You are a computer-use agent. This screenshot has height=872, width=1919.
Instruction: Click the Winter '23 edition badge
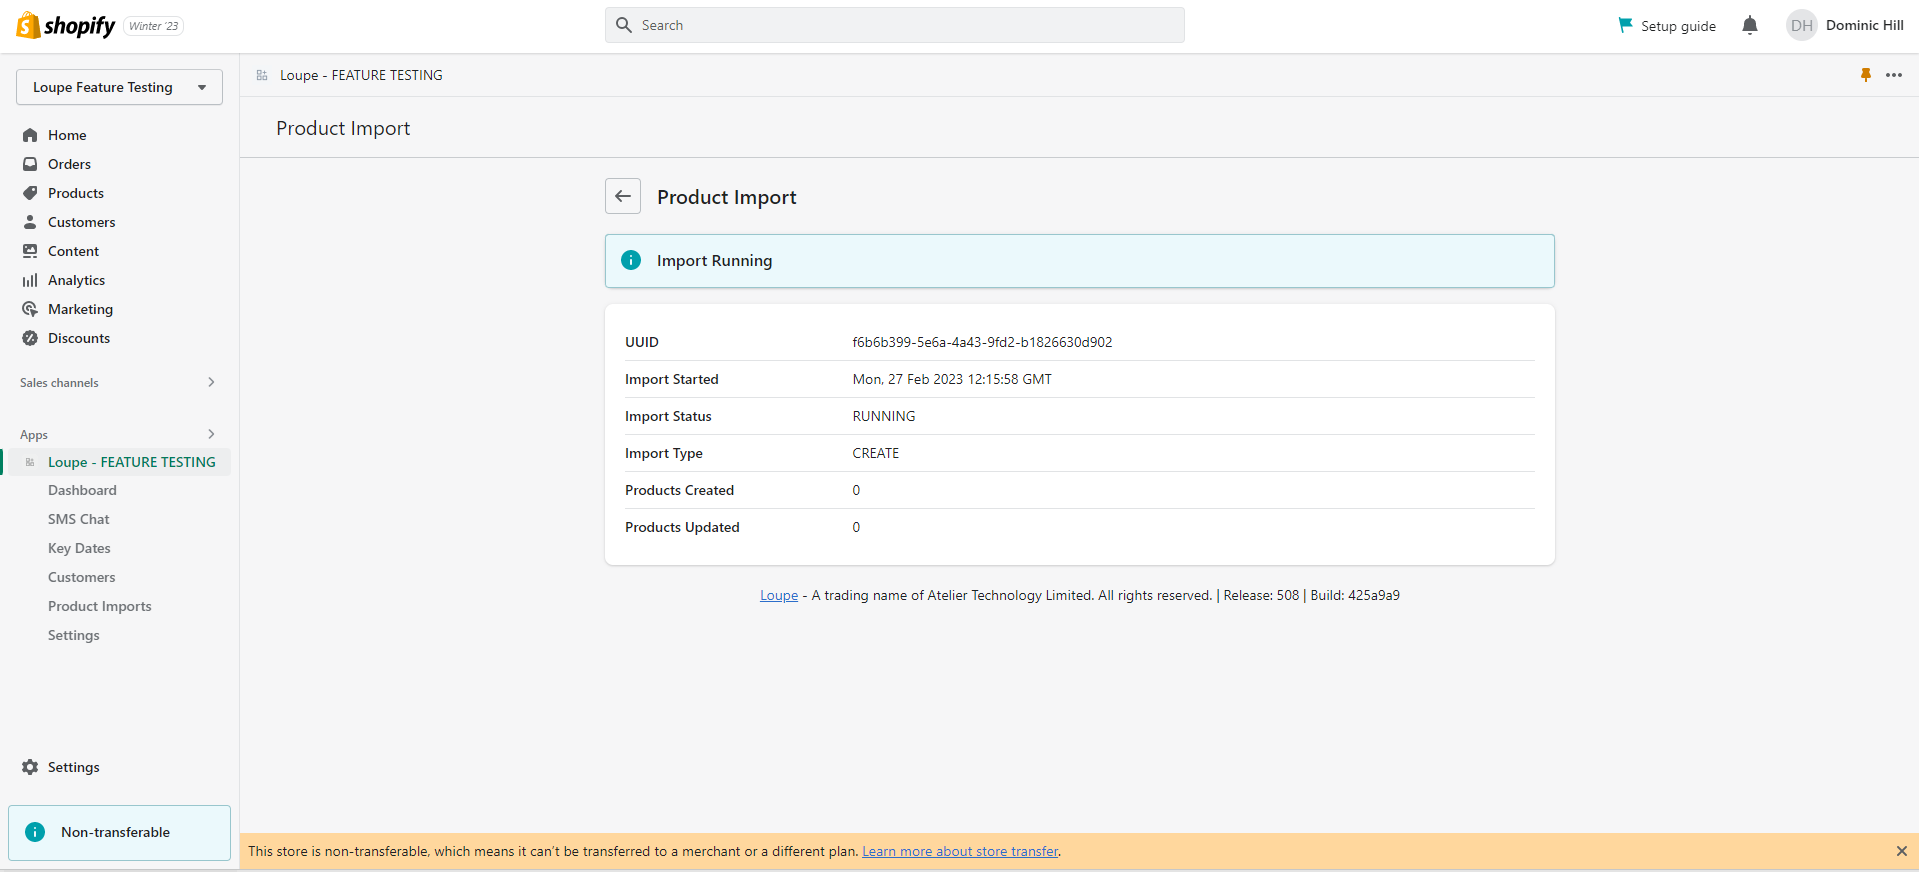point(153,26)
